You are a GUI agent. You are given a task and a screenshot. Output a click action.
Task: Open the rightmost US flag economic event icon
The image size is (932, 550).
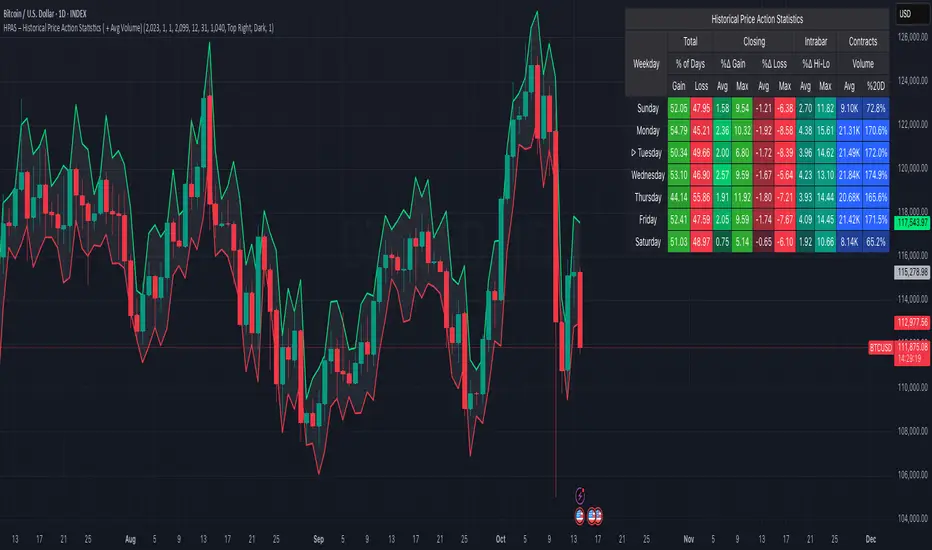point(597,516)
